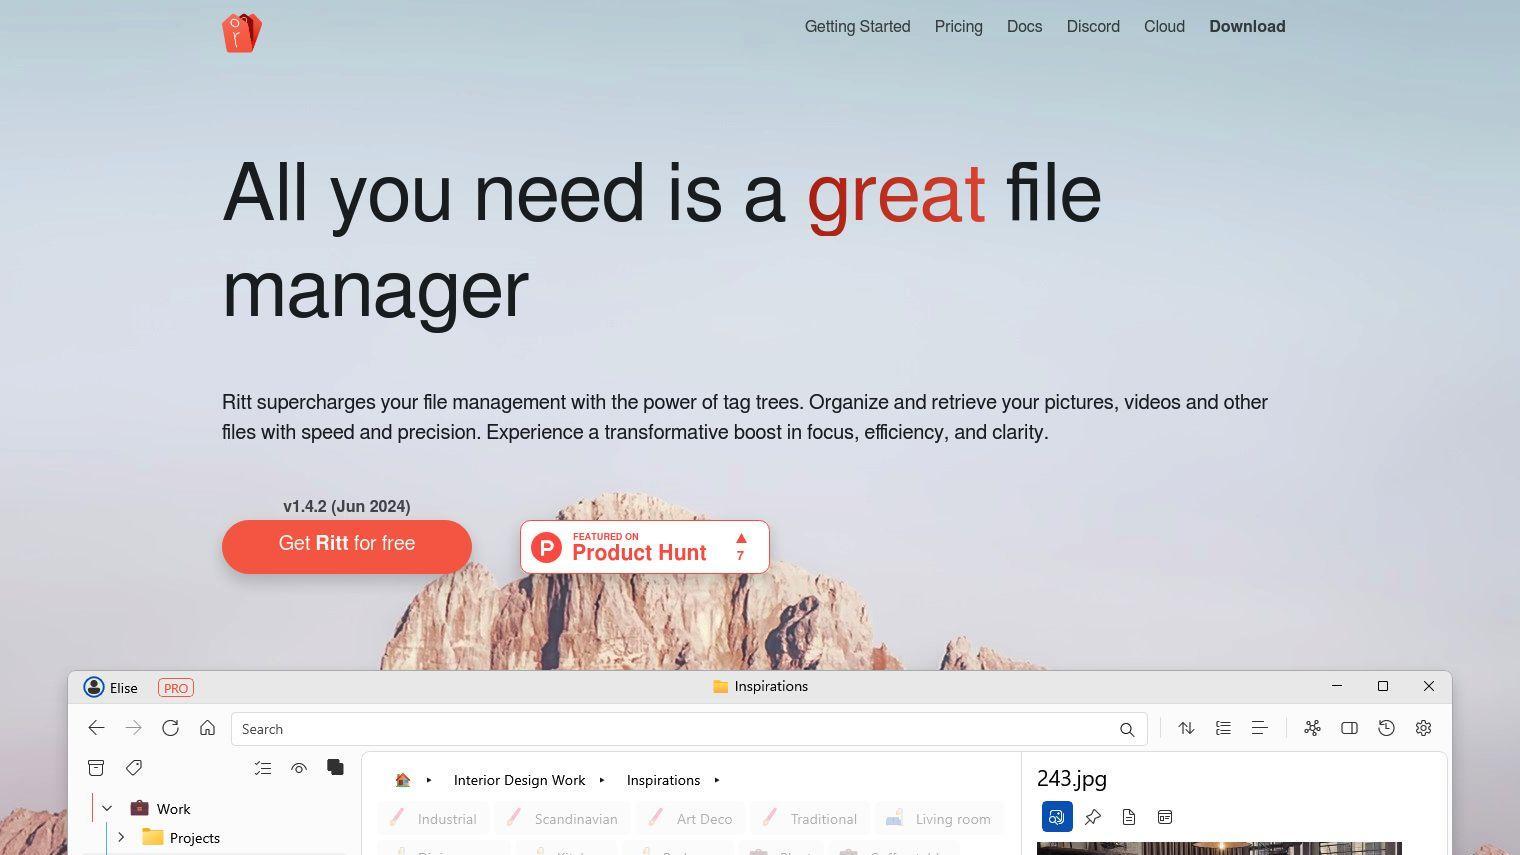Open the Cloud page
The image size is (1520, 855).
pos(1164,27)
